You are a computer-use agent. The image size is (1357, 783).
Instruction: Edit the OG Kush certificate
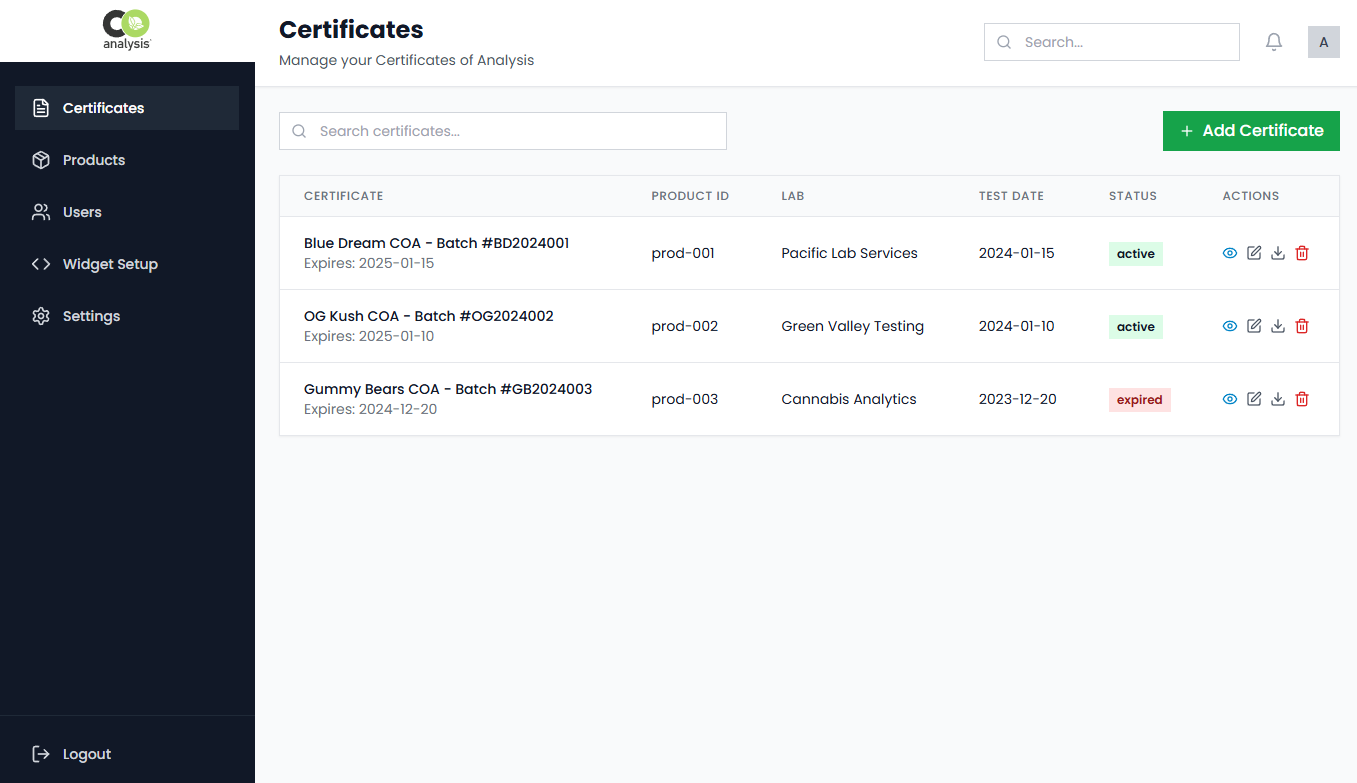[1254, 325]
